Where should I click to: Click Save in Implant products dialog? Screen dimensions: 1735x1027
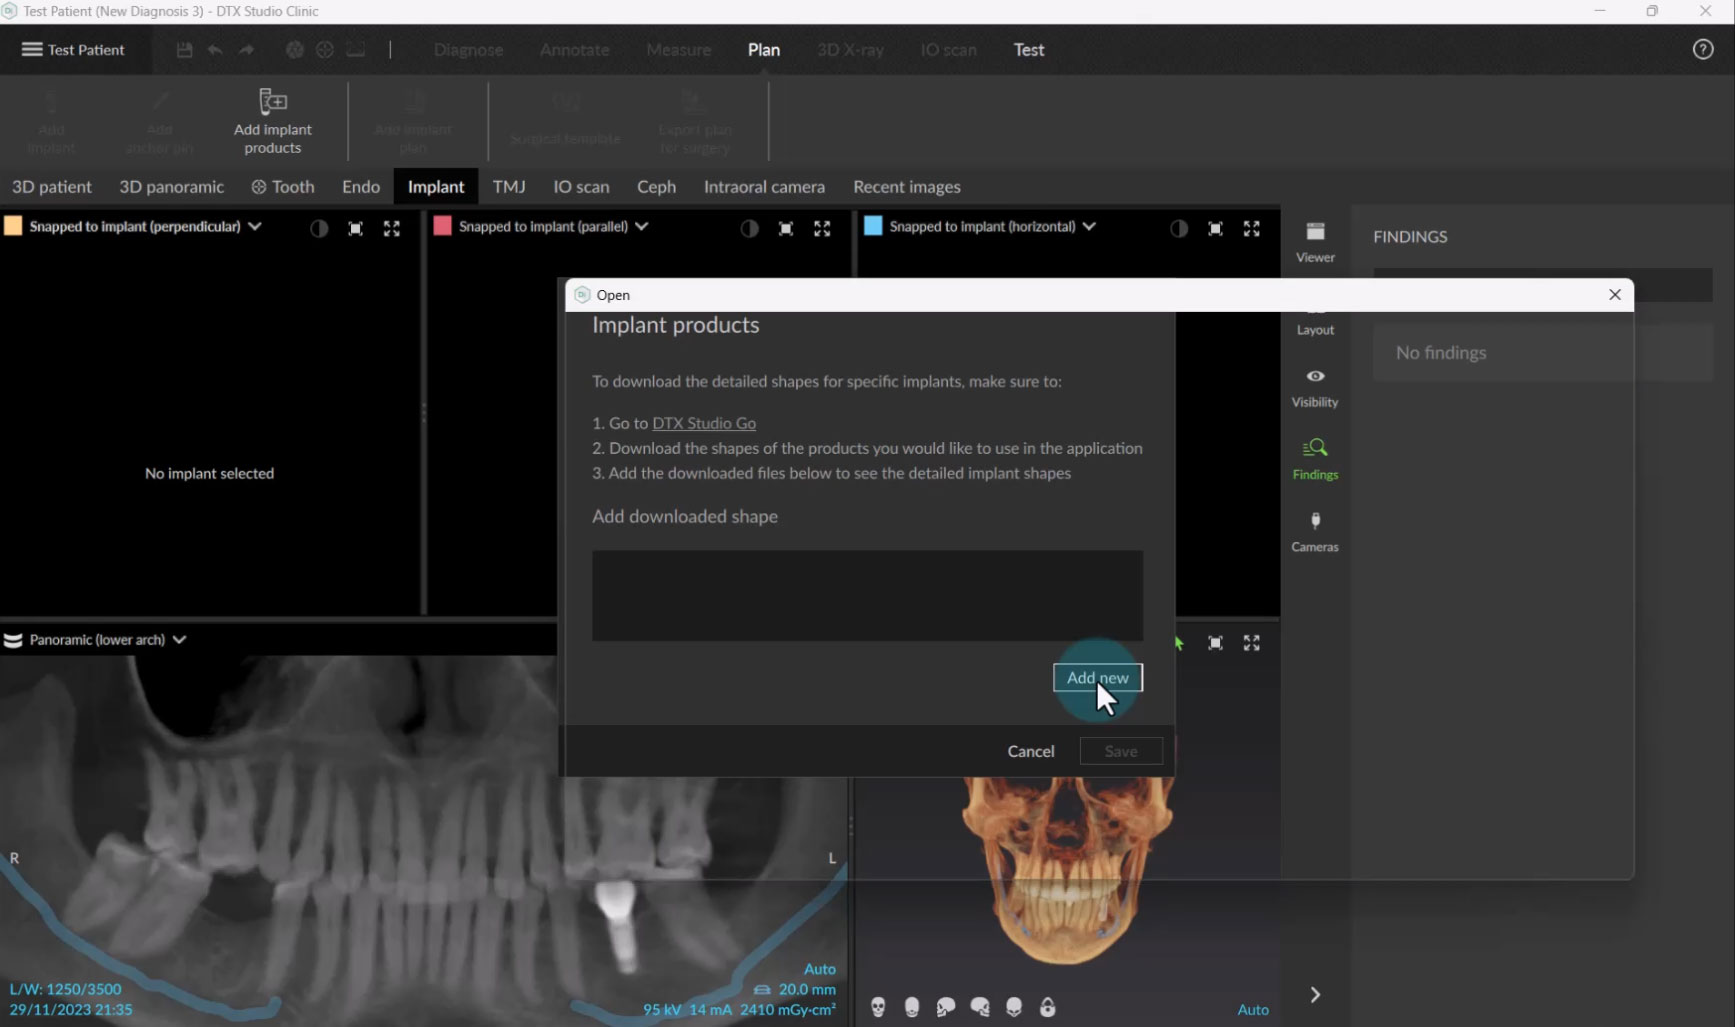click(x=1121, y=751)
